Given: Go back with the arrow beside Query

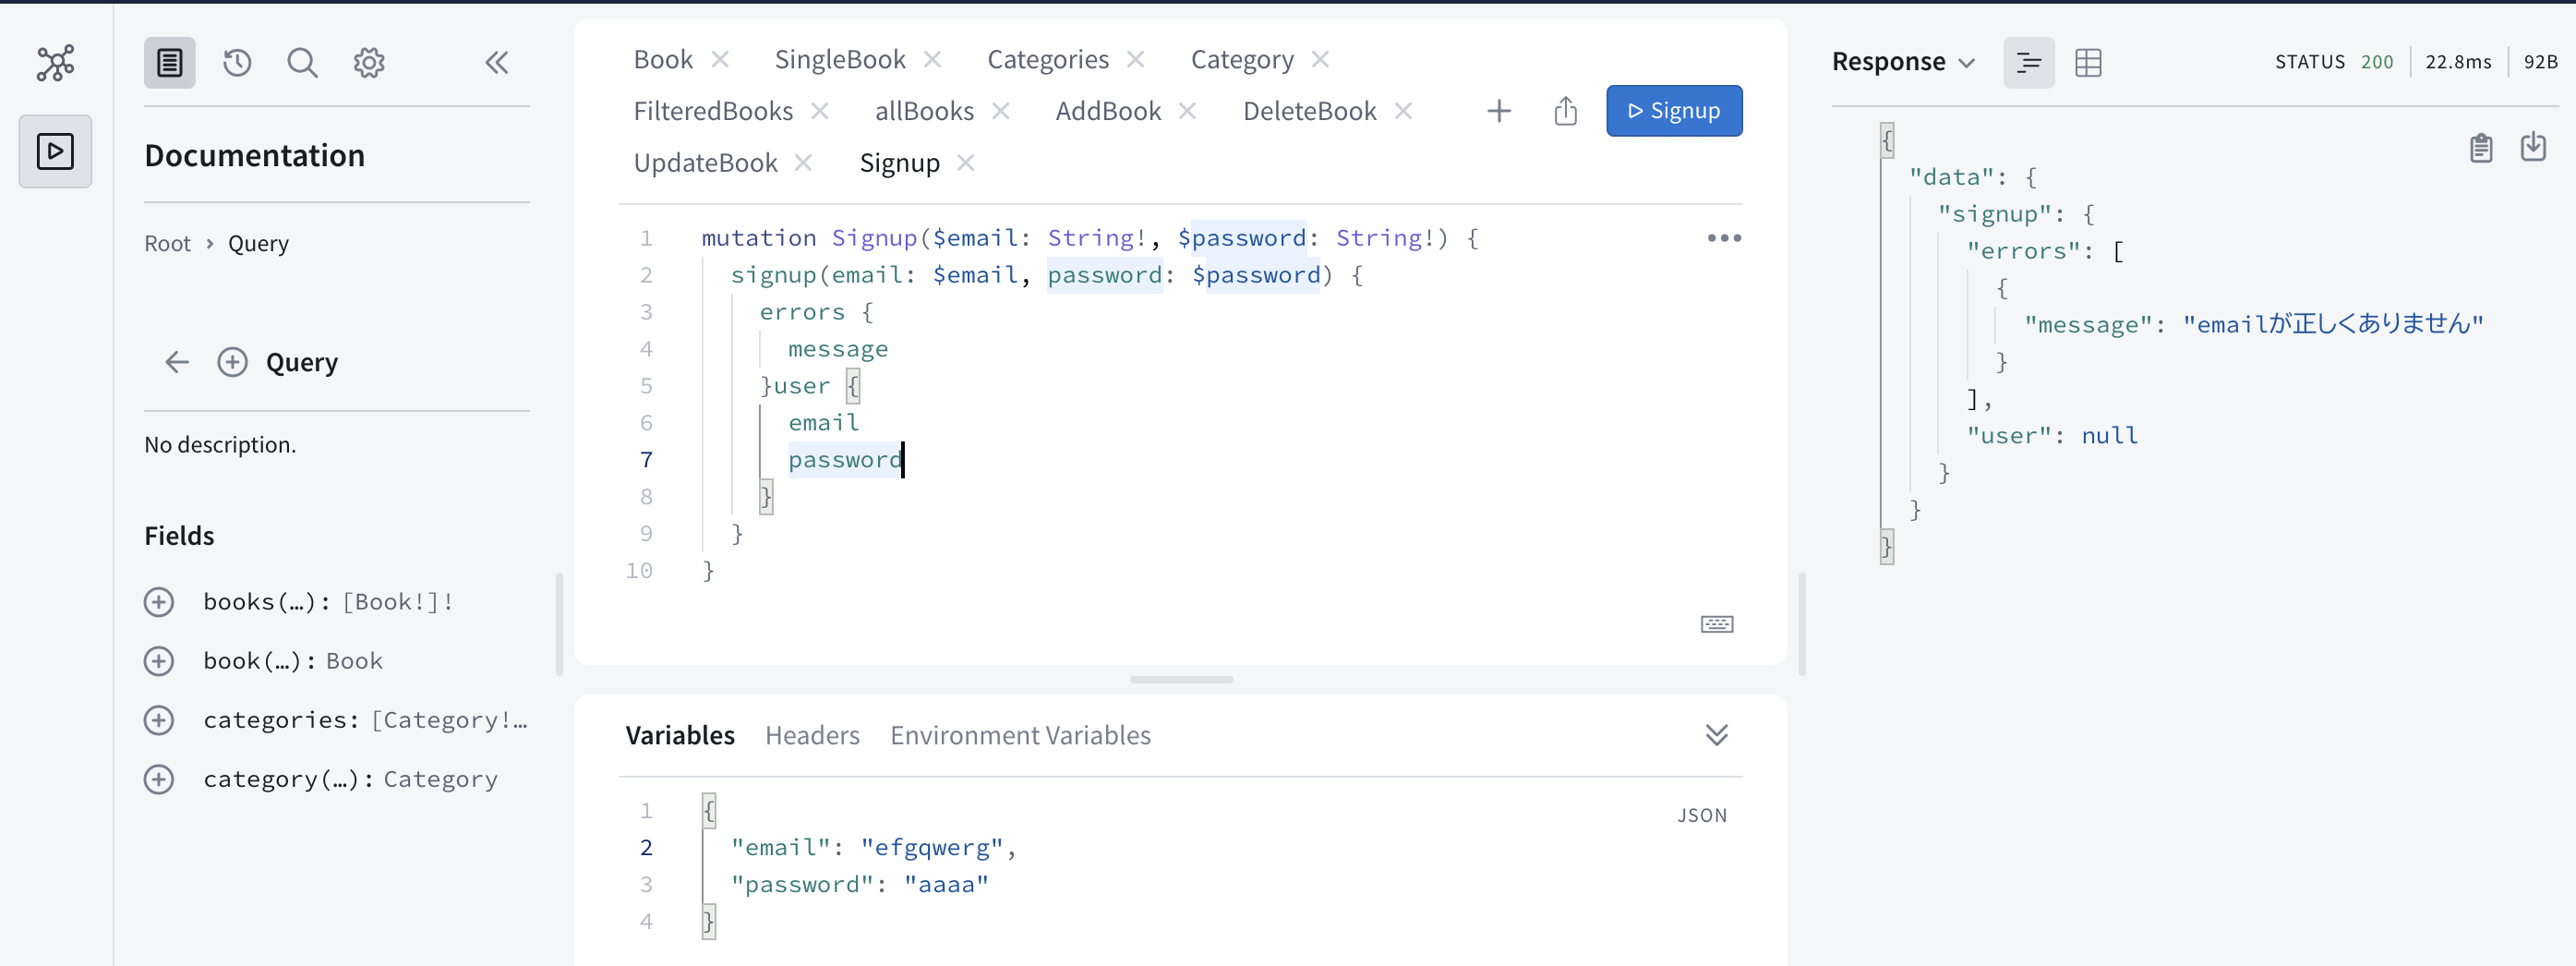Looking at the screenshot, I should [177, 362].
